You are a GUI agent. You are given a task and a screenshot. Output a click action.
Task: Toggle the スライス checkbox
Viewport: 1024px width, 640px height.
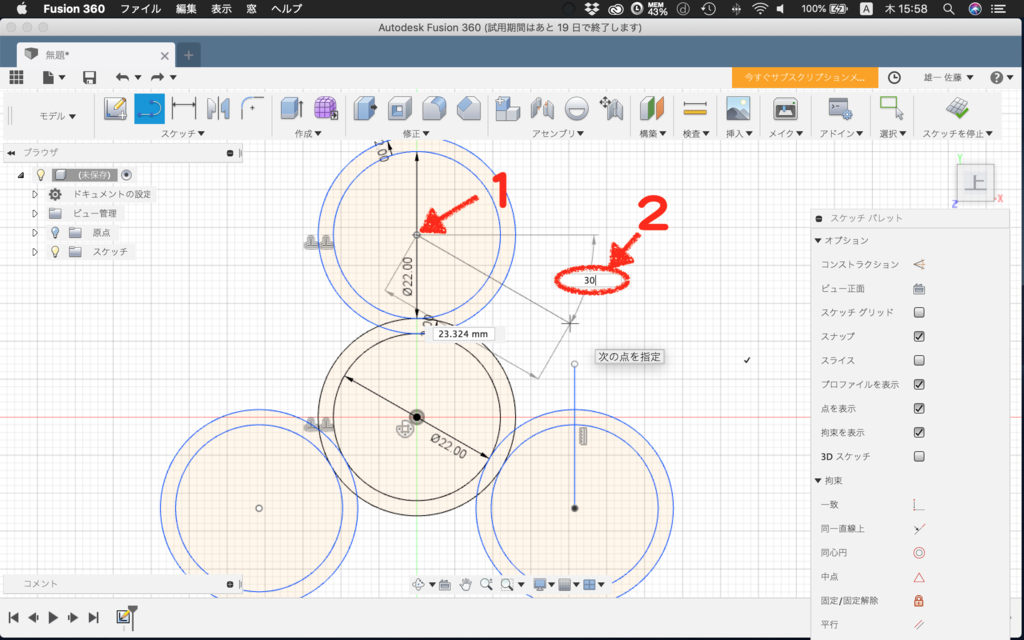[919, 360]
